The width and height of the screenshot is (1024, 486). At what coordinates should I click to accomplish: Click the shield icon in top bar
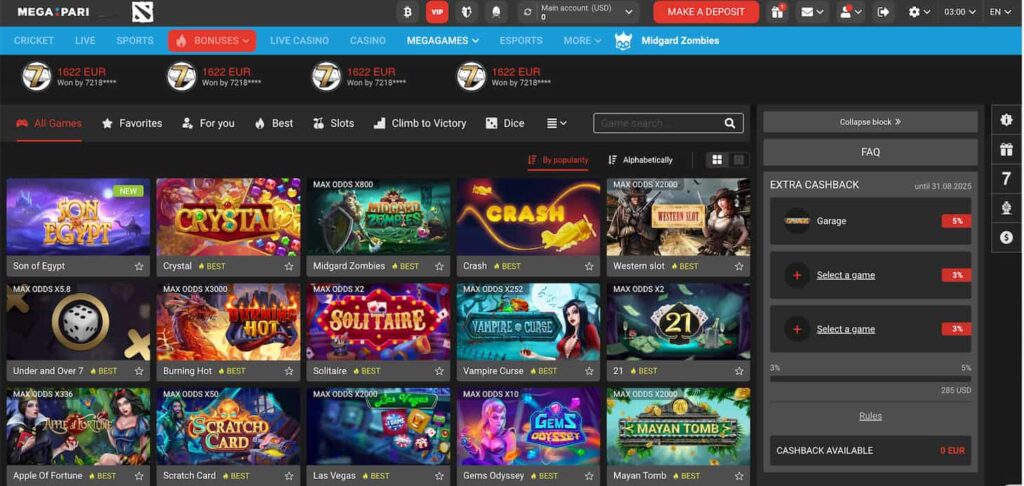click(x=466, y=12)
